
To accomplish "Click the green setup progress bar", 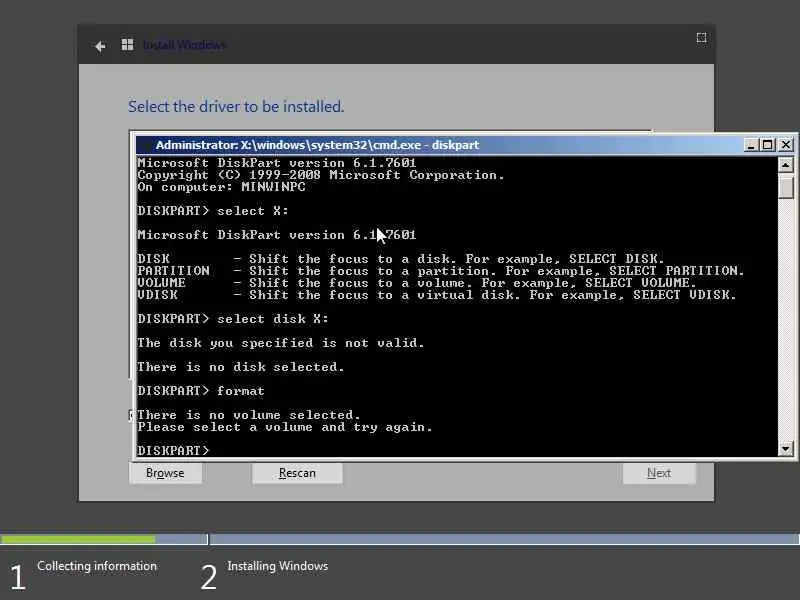I will point(78,539).
